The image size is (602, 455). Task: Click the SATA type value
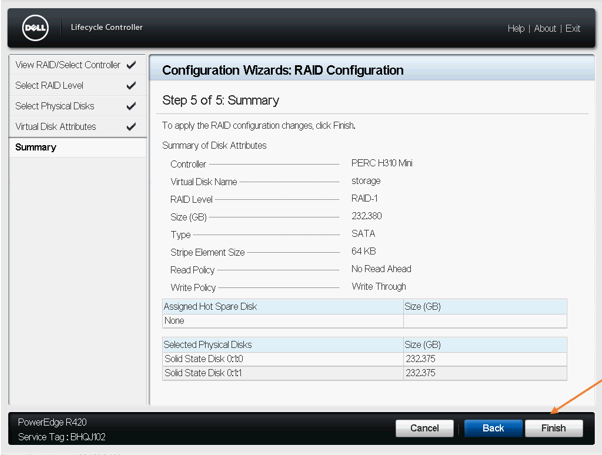363,233
